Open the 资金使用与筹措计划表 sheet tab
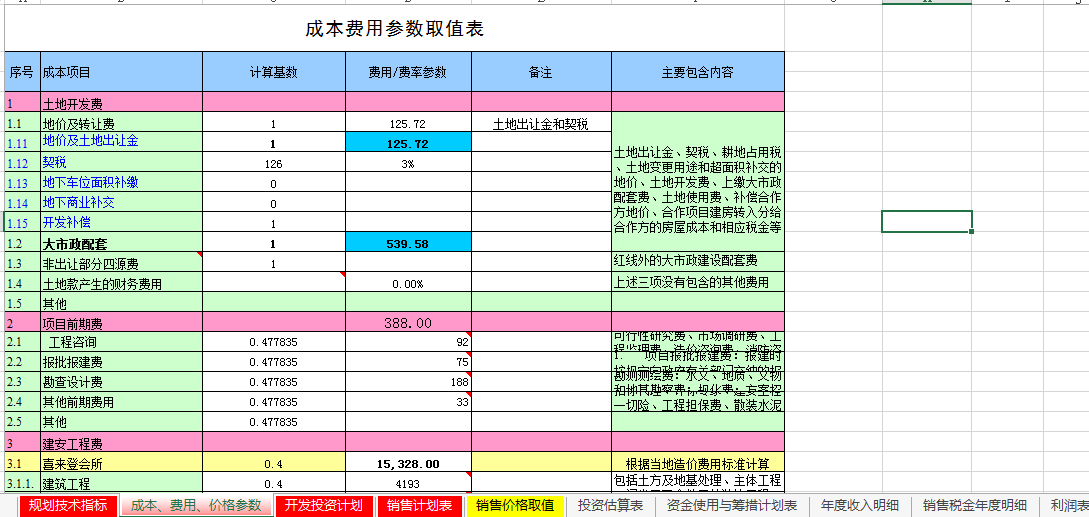The height and width of the screenshot is (517, 1089). tap(731, 505)
